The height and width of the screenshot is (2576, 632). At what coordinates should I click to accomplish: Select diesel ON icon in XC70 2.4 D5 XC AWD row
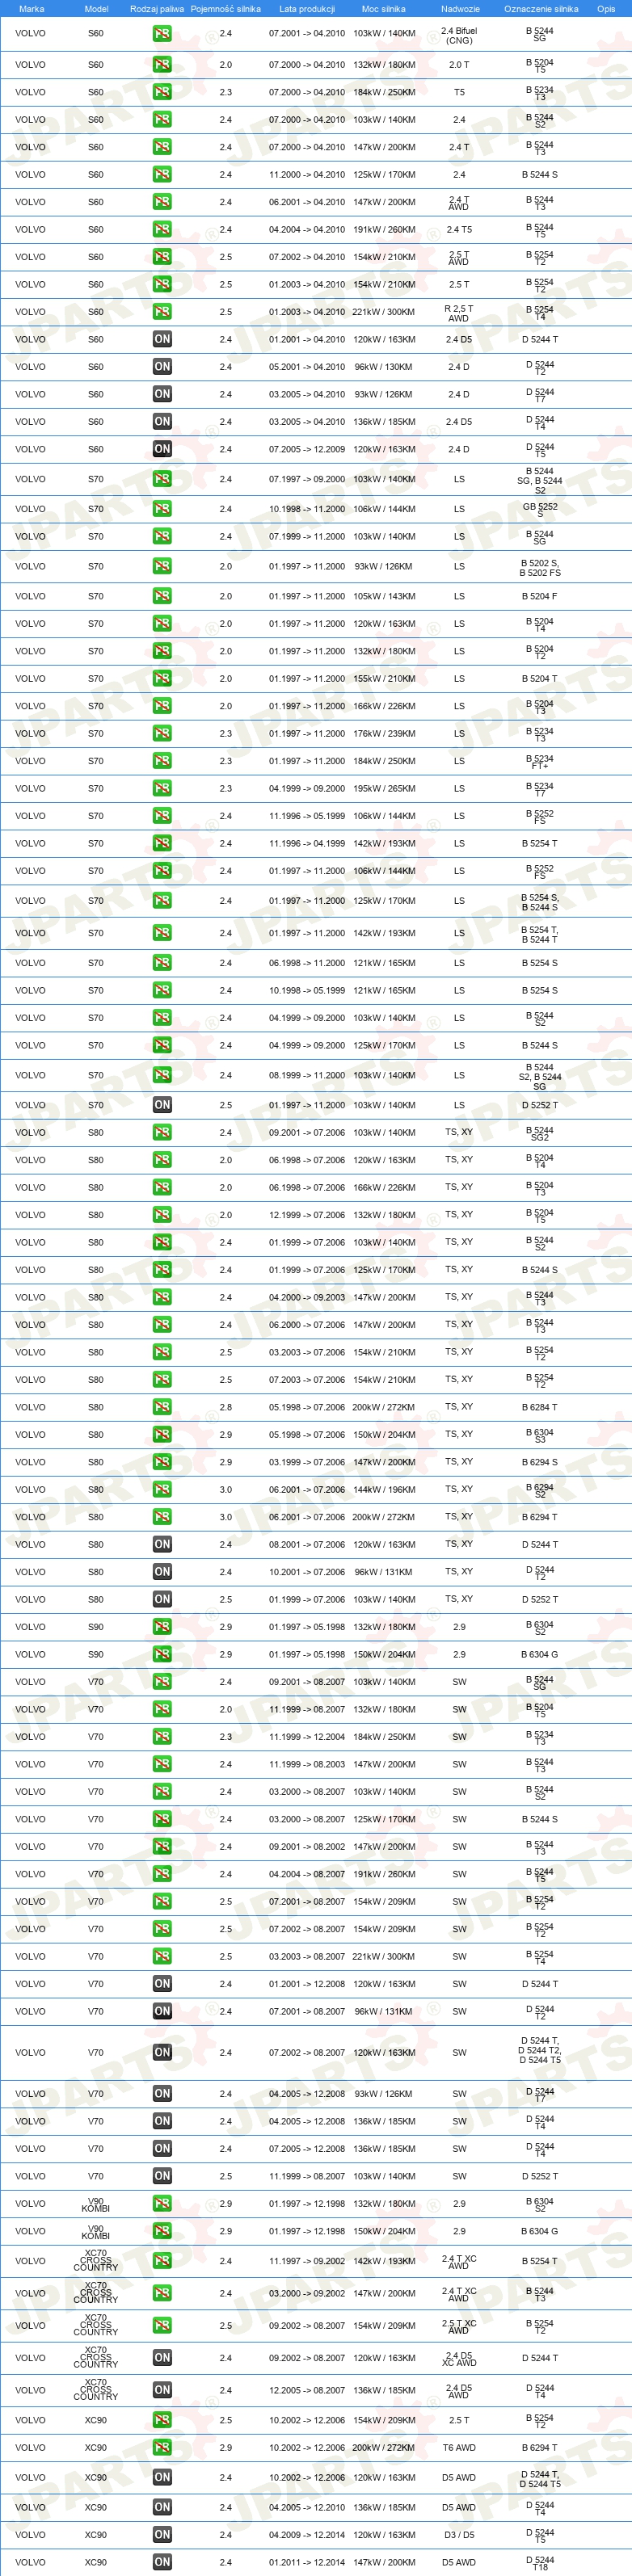pyautogui.click(x=162, y=2358)
